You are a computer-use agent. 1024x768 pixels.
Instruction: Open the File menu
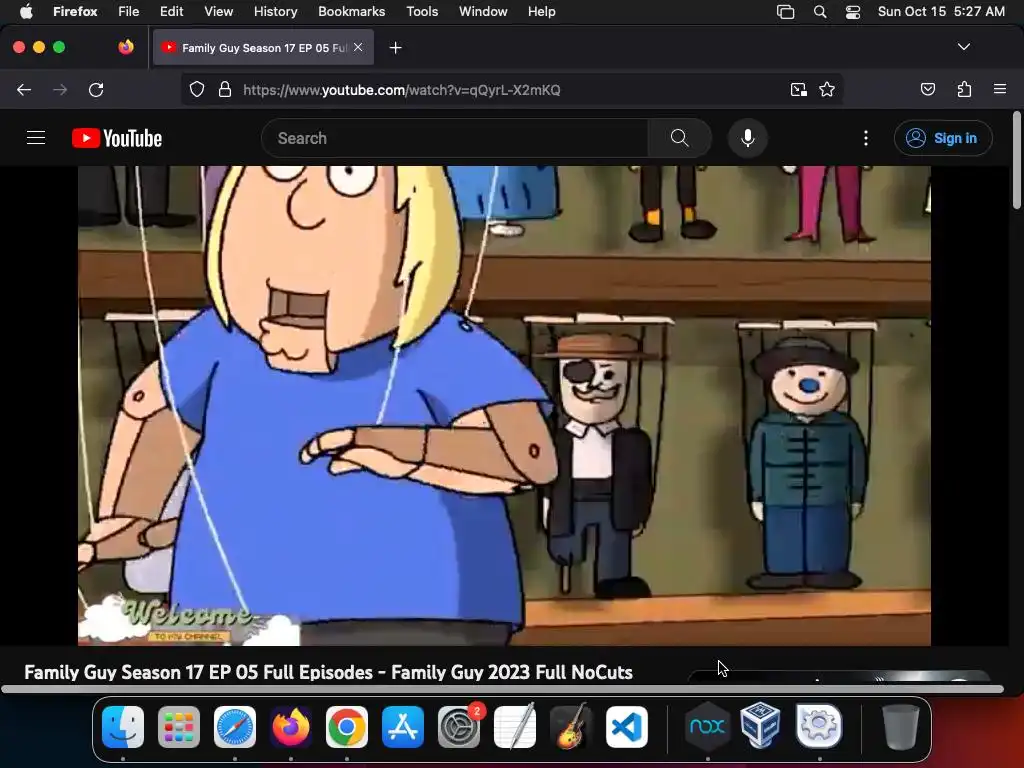(129, 12)
